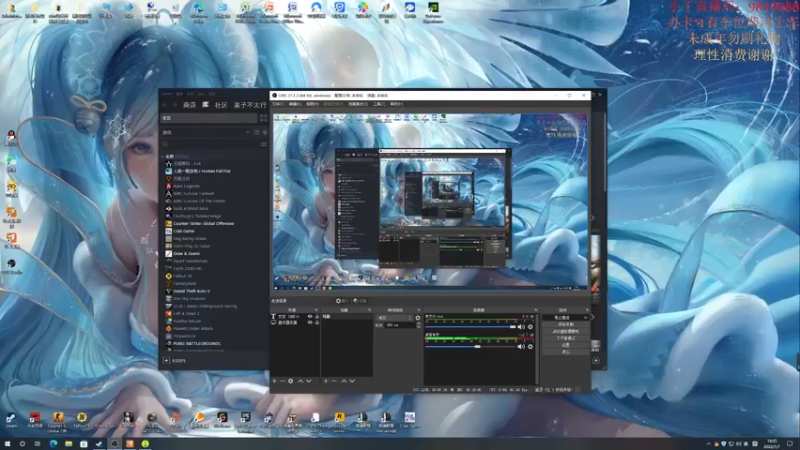
Task: Open Crab Game desktop shortcut
Action: point(410,419)
